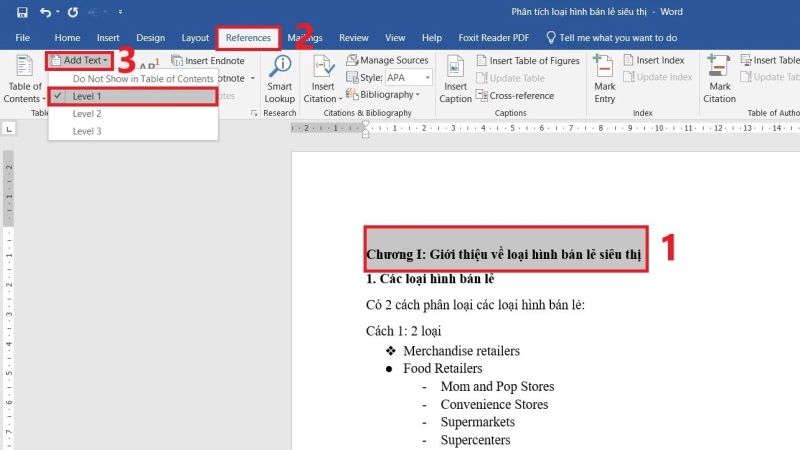
Task: Open the Table of Contents gallery
Action: coord(24,80)
